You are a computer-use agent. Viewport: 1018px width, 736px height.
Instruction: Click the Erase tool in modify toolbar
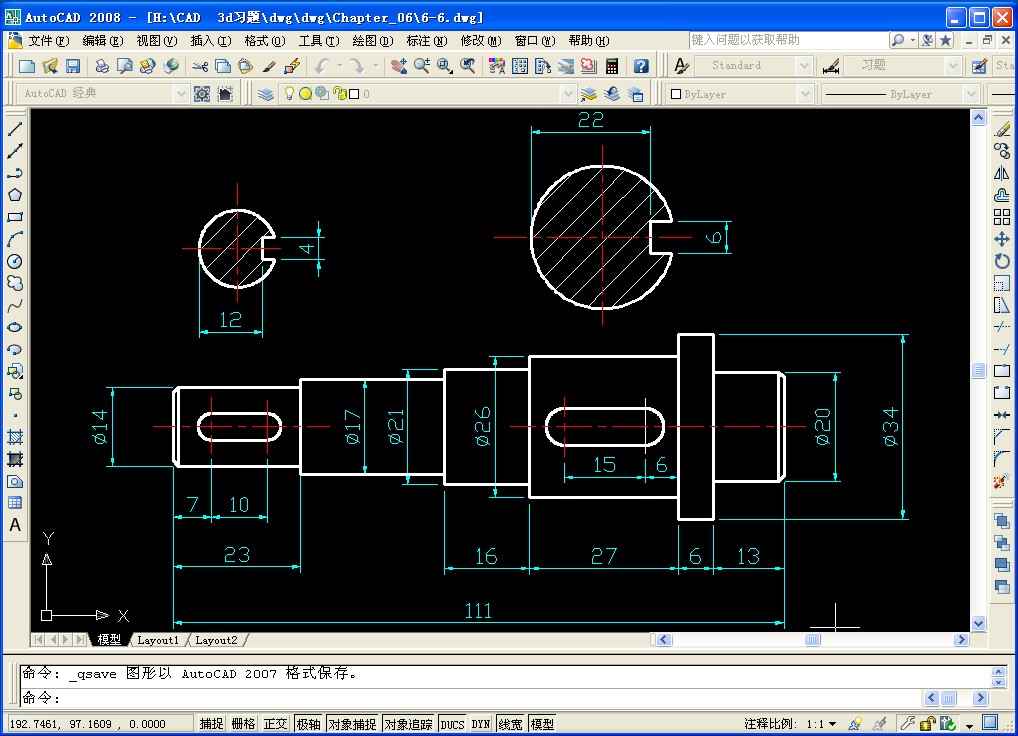coord(1002,129)
